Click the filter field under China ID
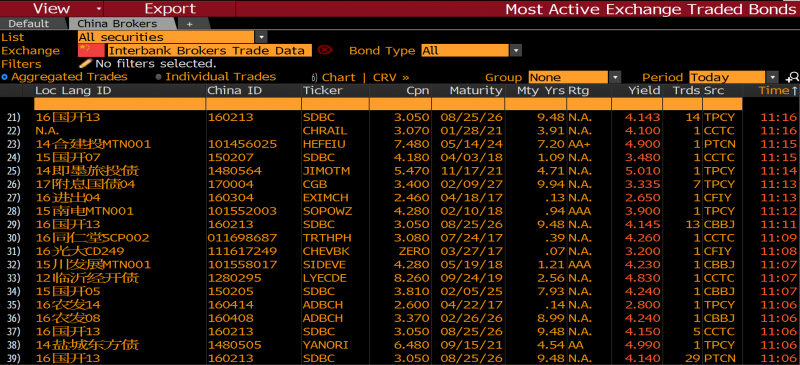Viewport: 800px width, 365px height. [x=253, y=104]
